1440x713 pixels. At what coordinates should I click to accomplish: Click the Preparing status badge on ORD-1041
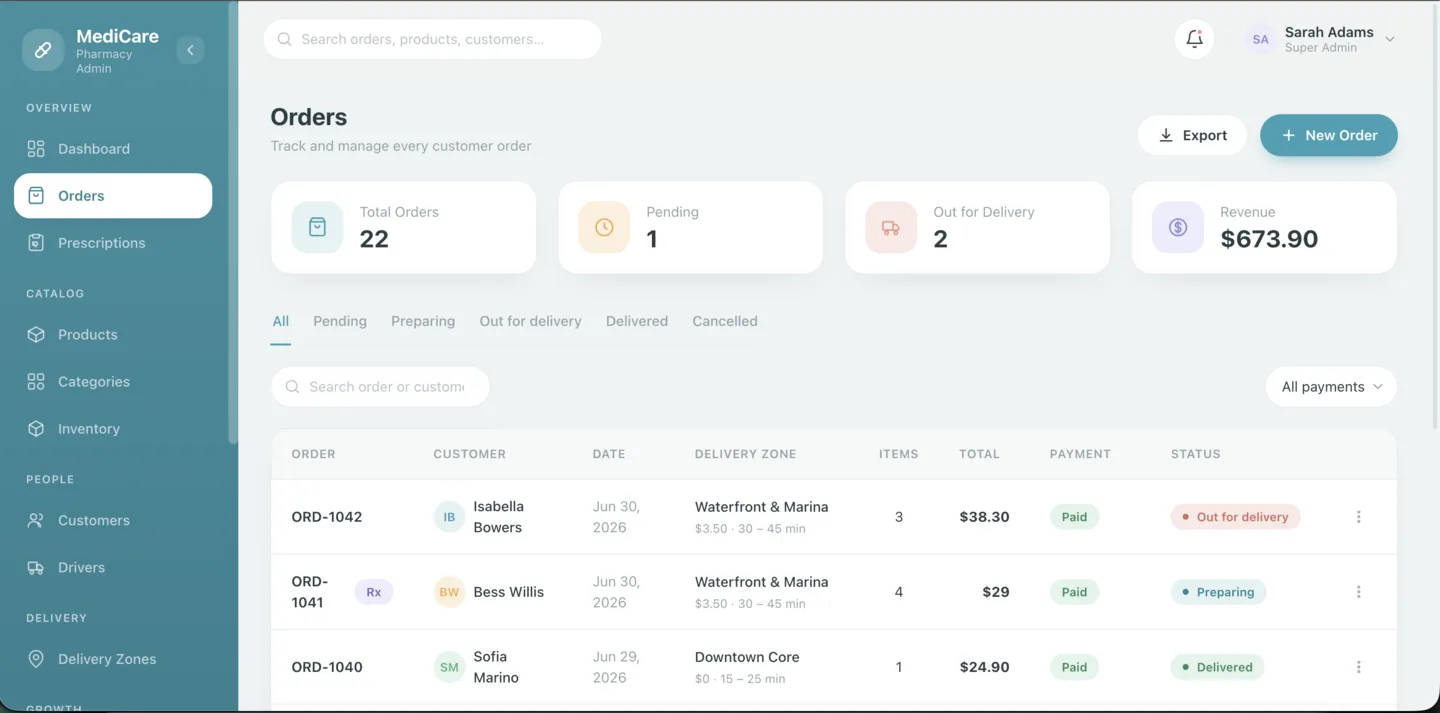coord(1218,592)
